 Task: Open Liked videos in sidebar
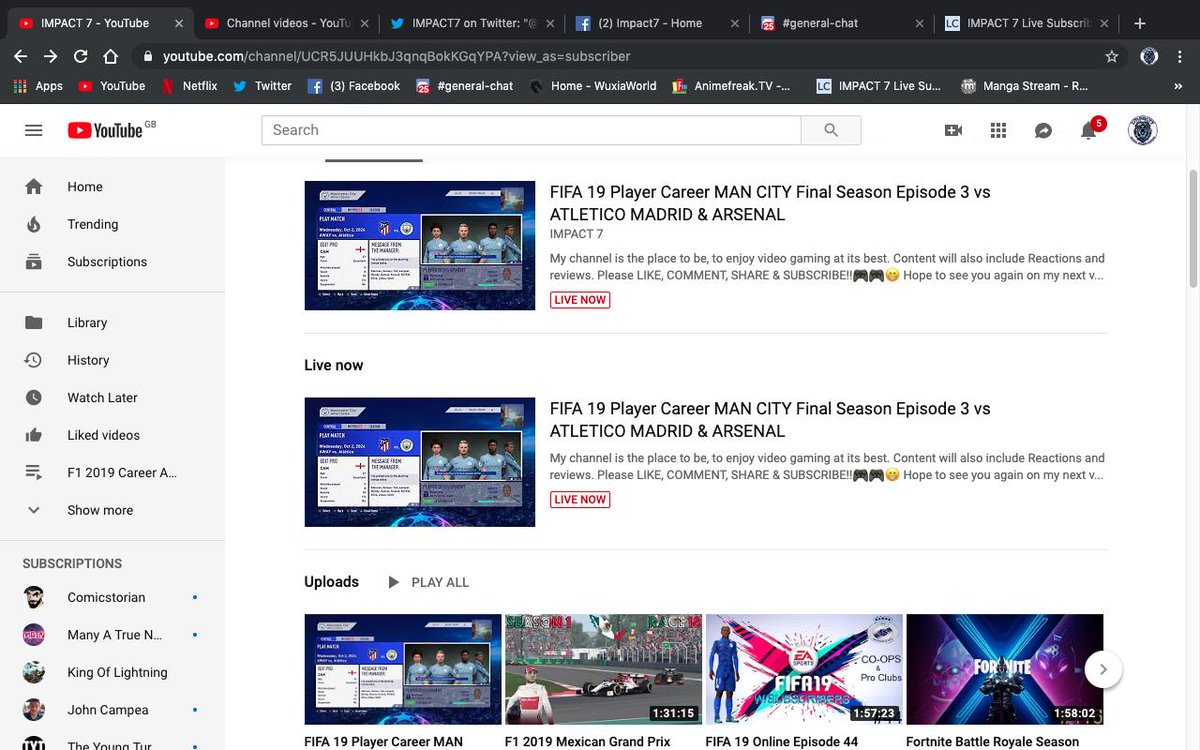pos(112,435)
